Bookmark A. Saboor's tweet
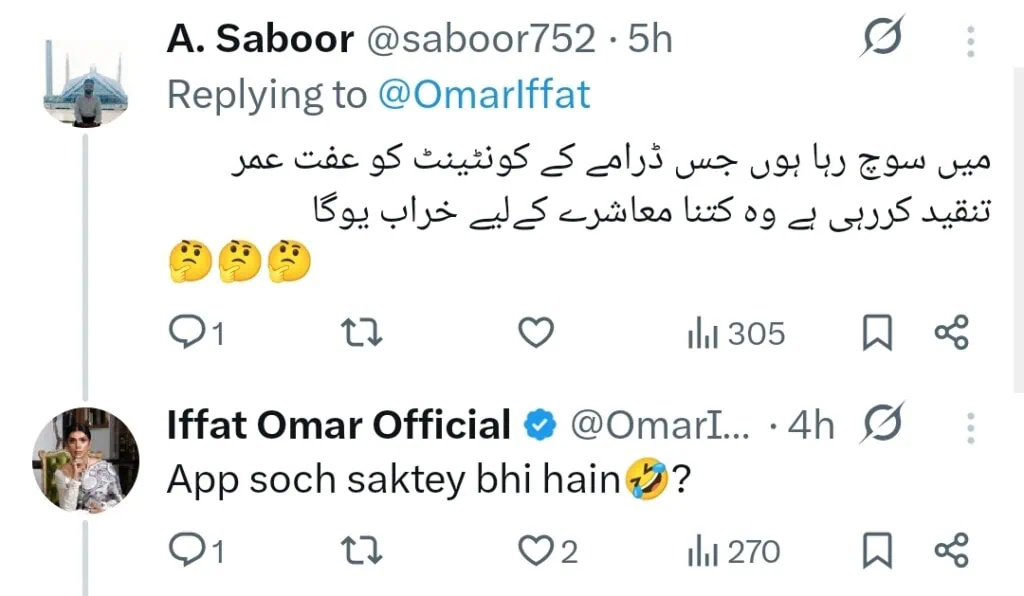Viewport: 1024px width, 596px height. [x=877, y=333]
